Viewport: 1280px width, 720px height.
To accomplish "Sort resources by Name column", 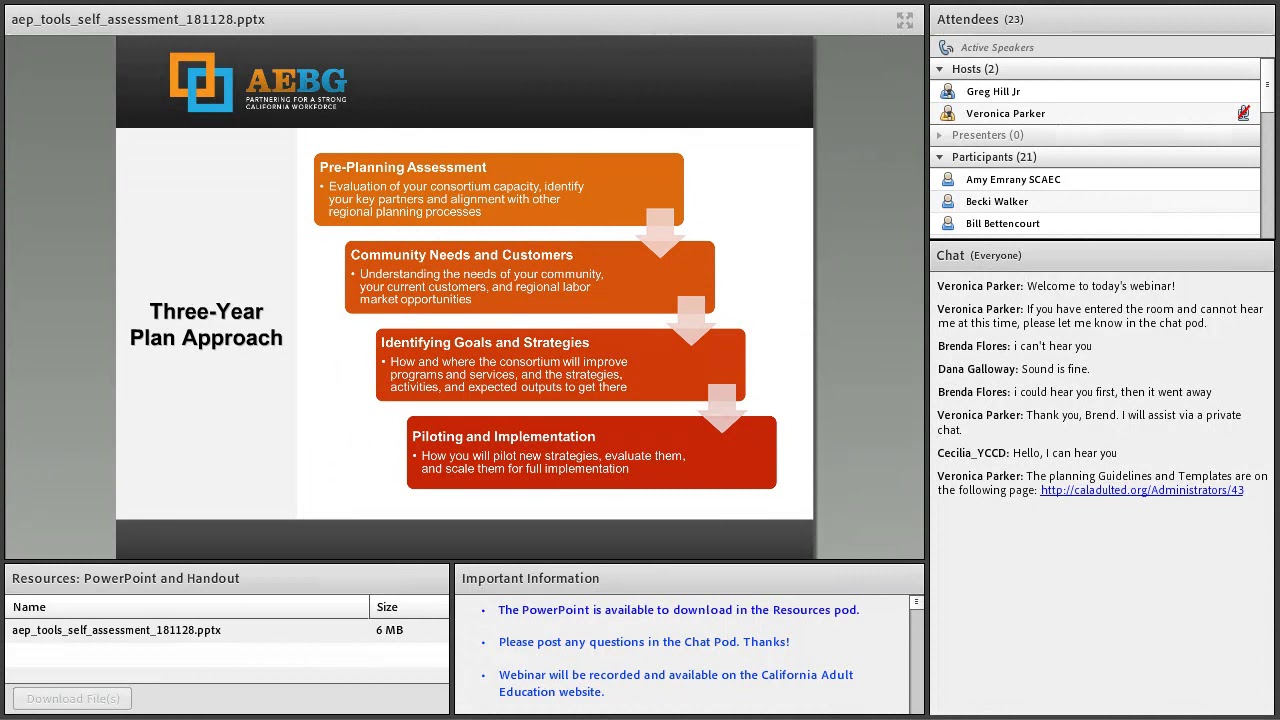I will (x=187, y=607).
